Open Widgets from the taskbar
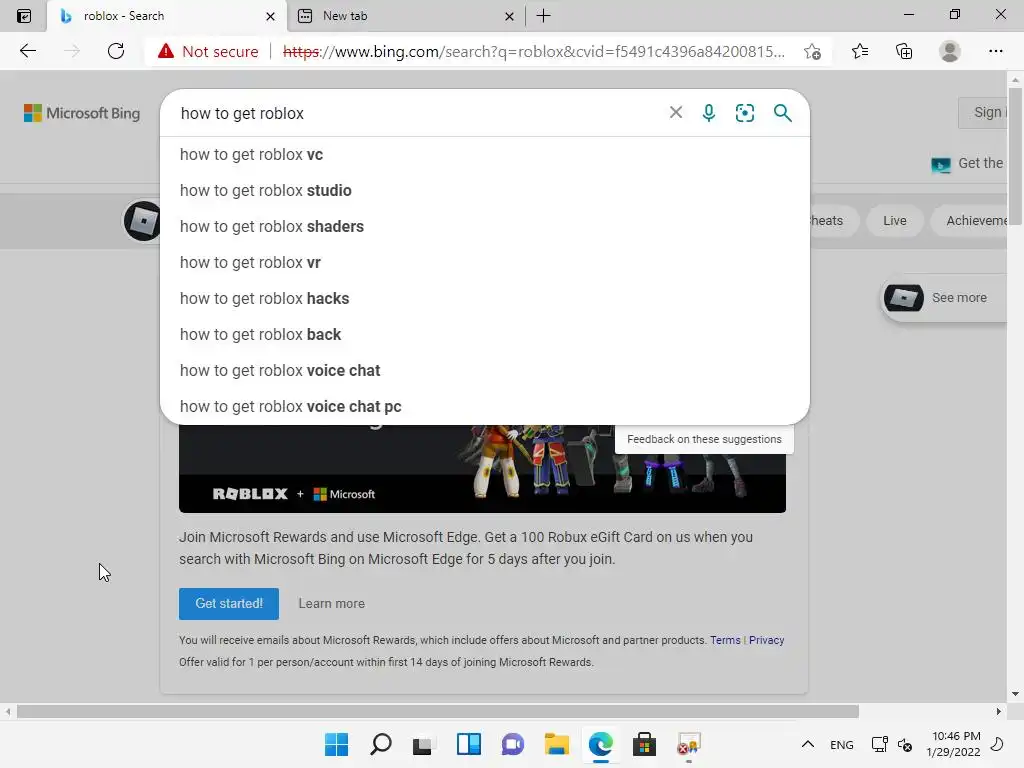The image size is (1024, 768). click(x=469, y=744)
